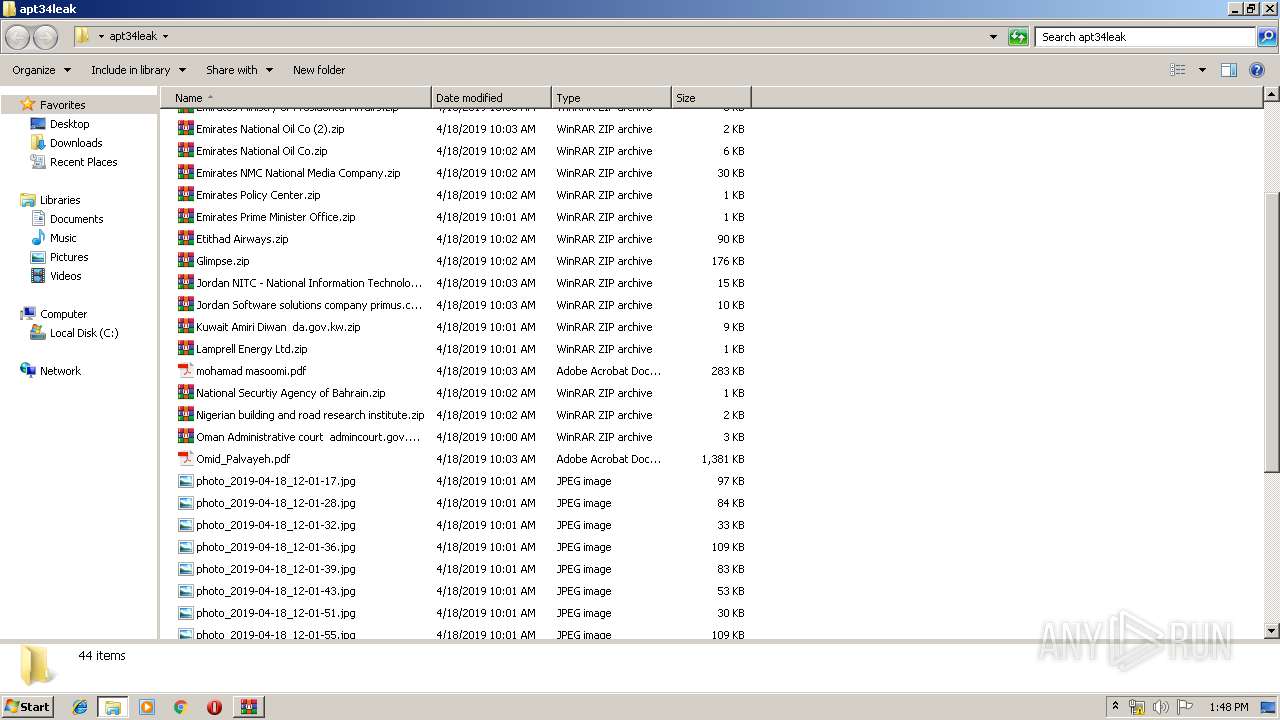1280x720 pixels.
Task: Sort by the Date modified column
Action: (491, 98)
